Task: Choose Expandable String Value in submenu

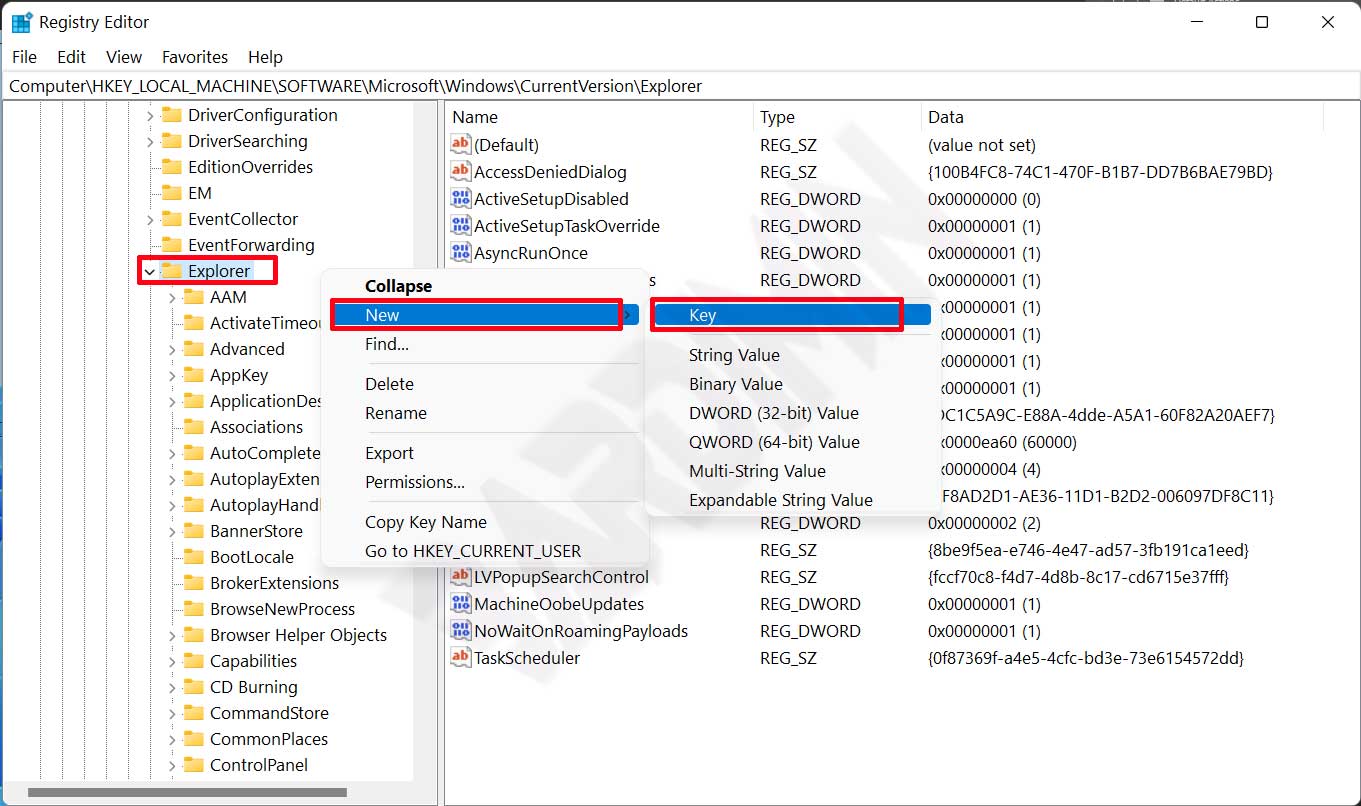Action: pos(781,500)
